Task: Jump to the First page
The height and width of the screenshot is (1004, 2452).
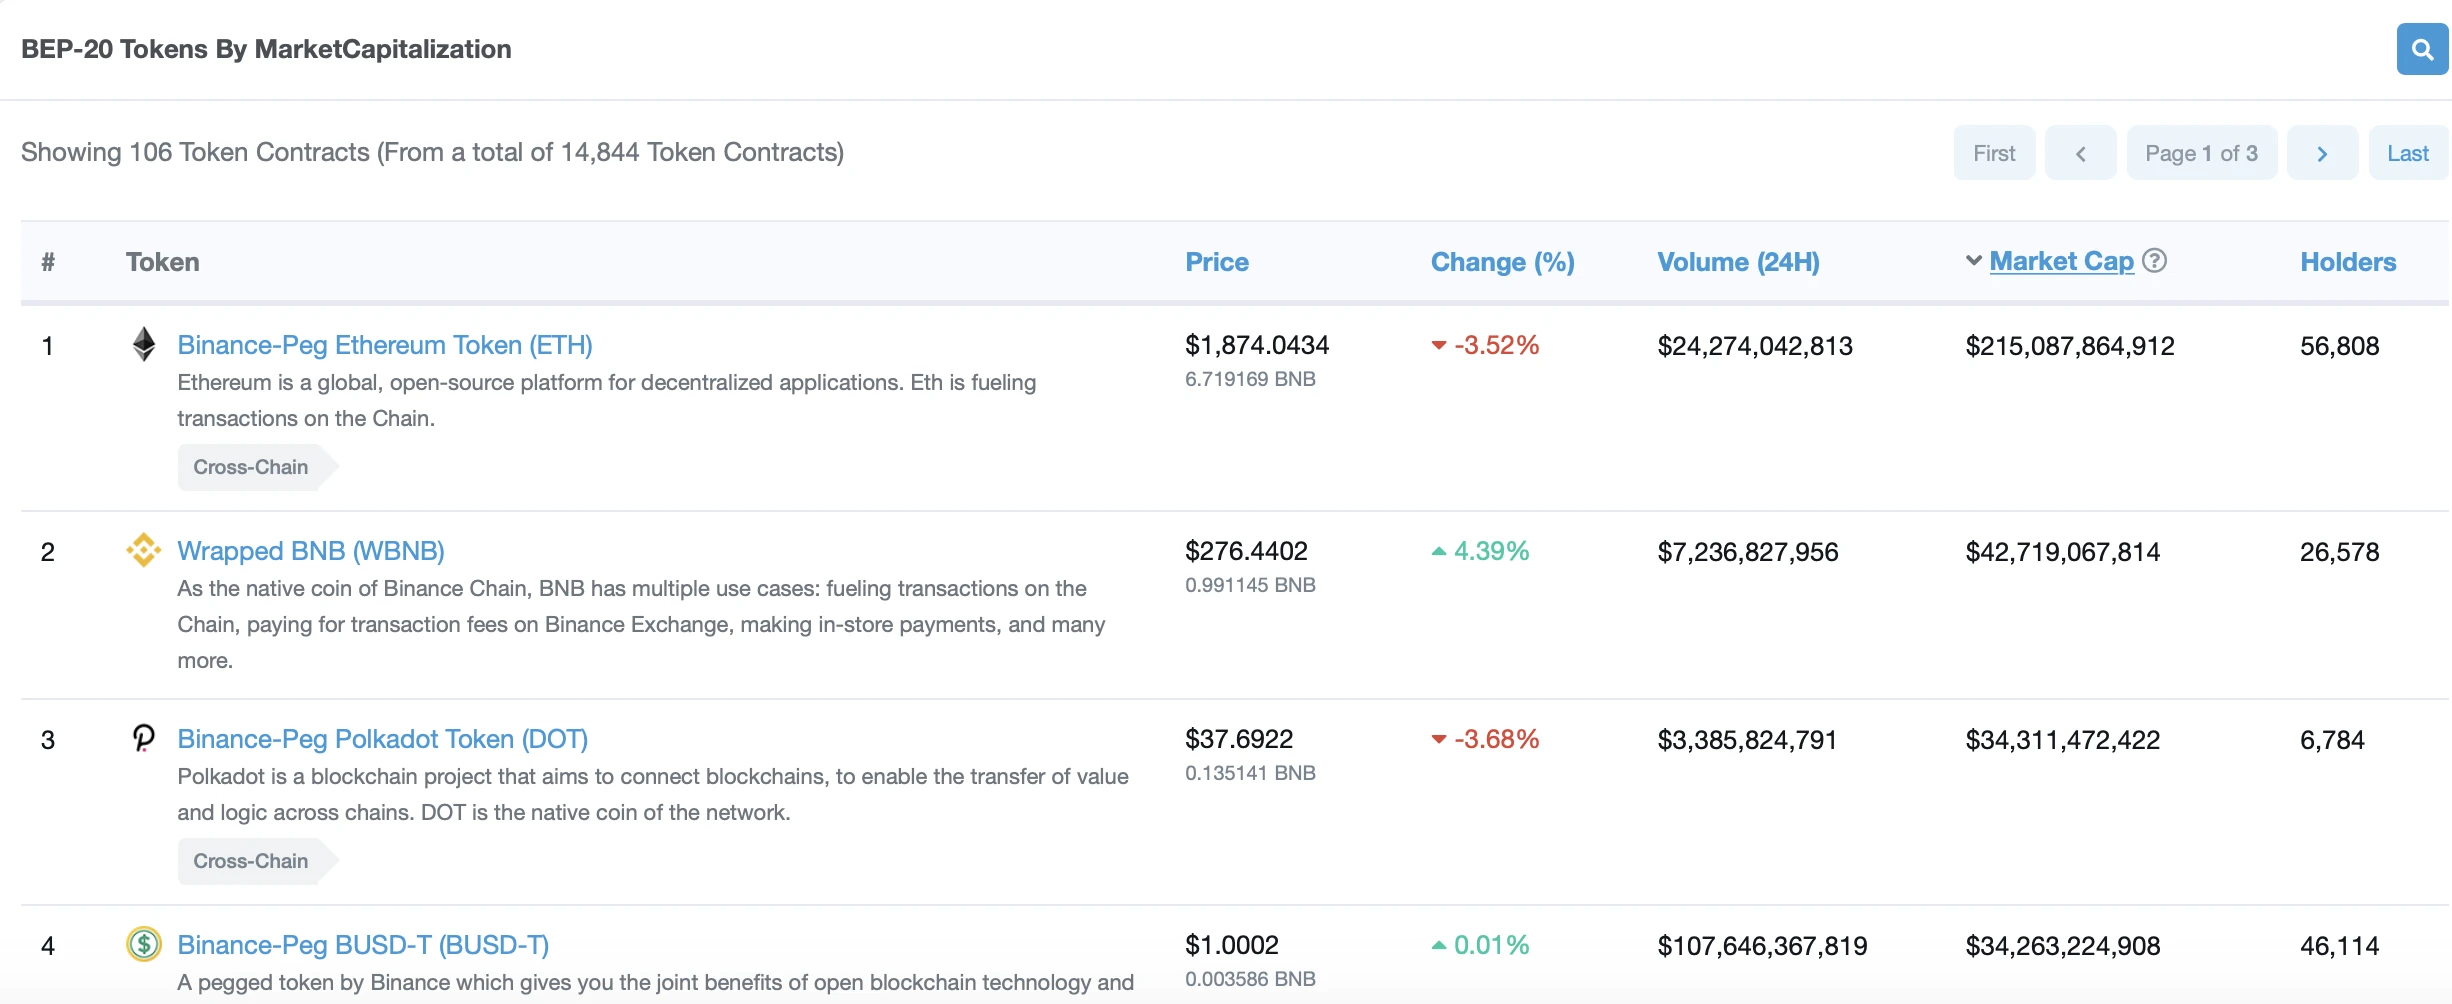Action: point(1994,153)
